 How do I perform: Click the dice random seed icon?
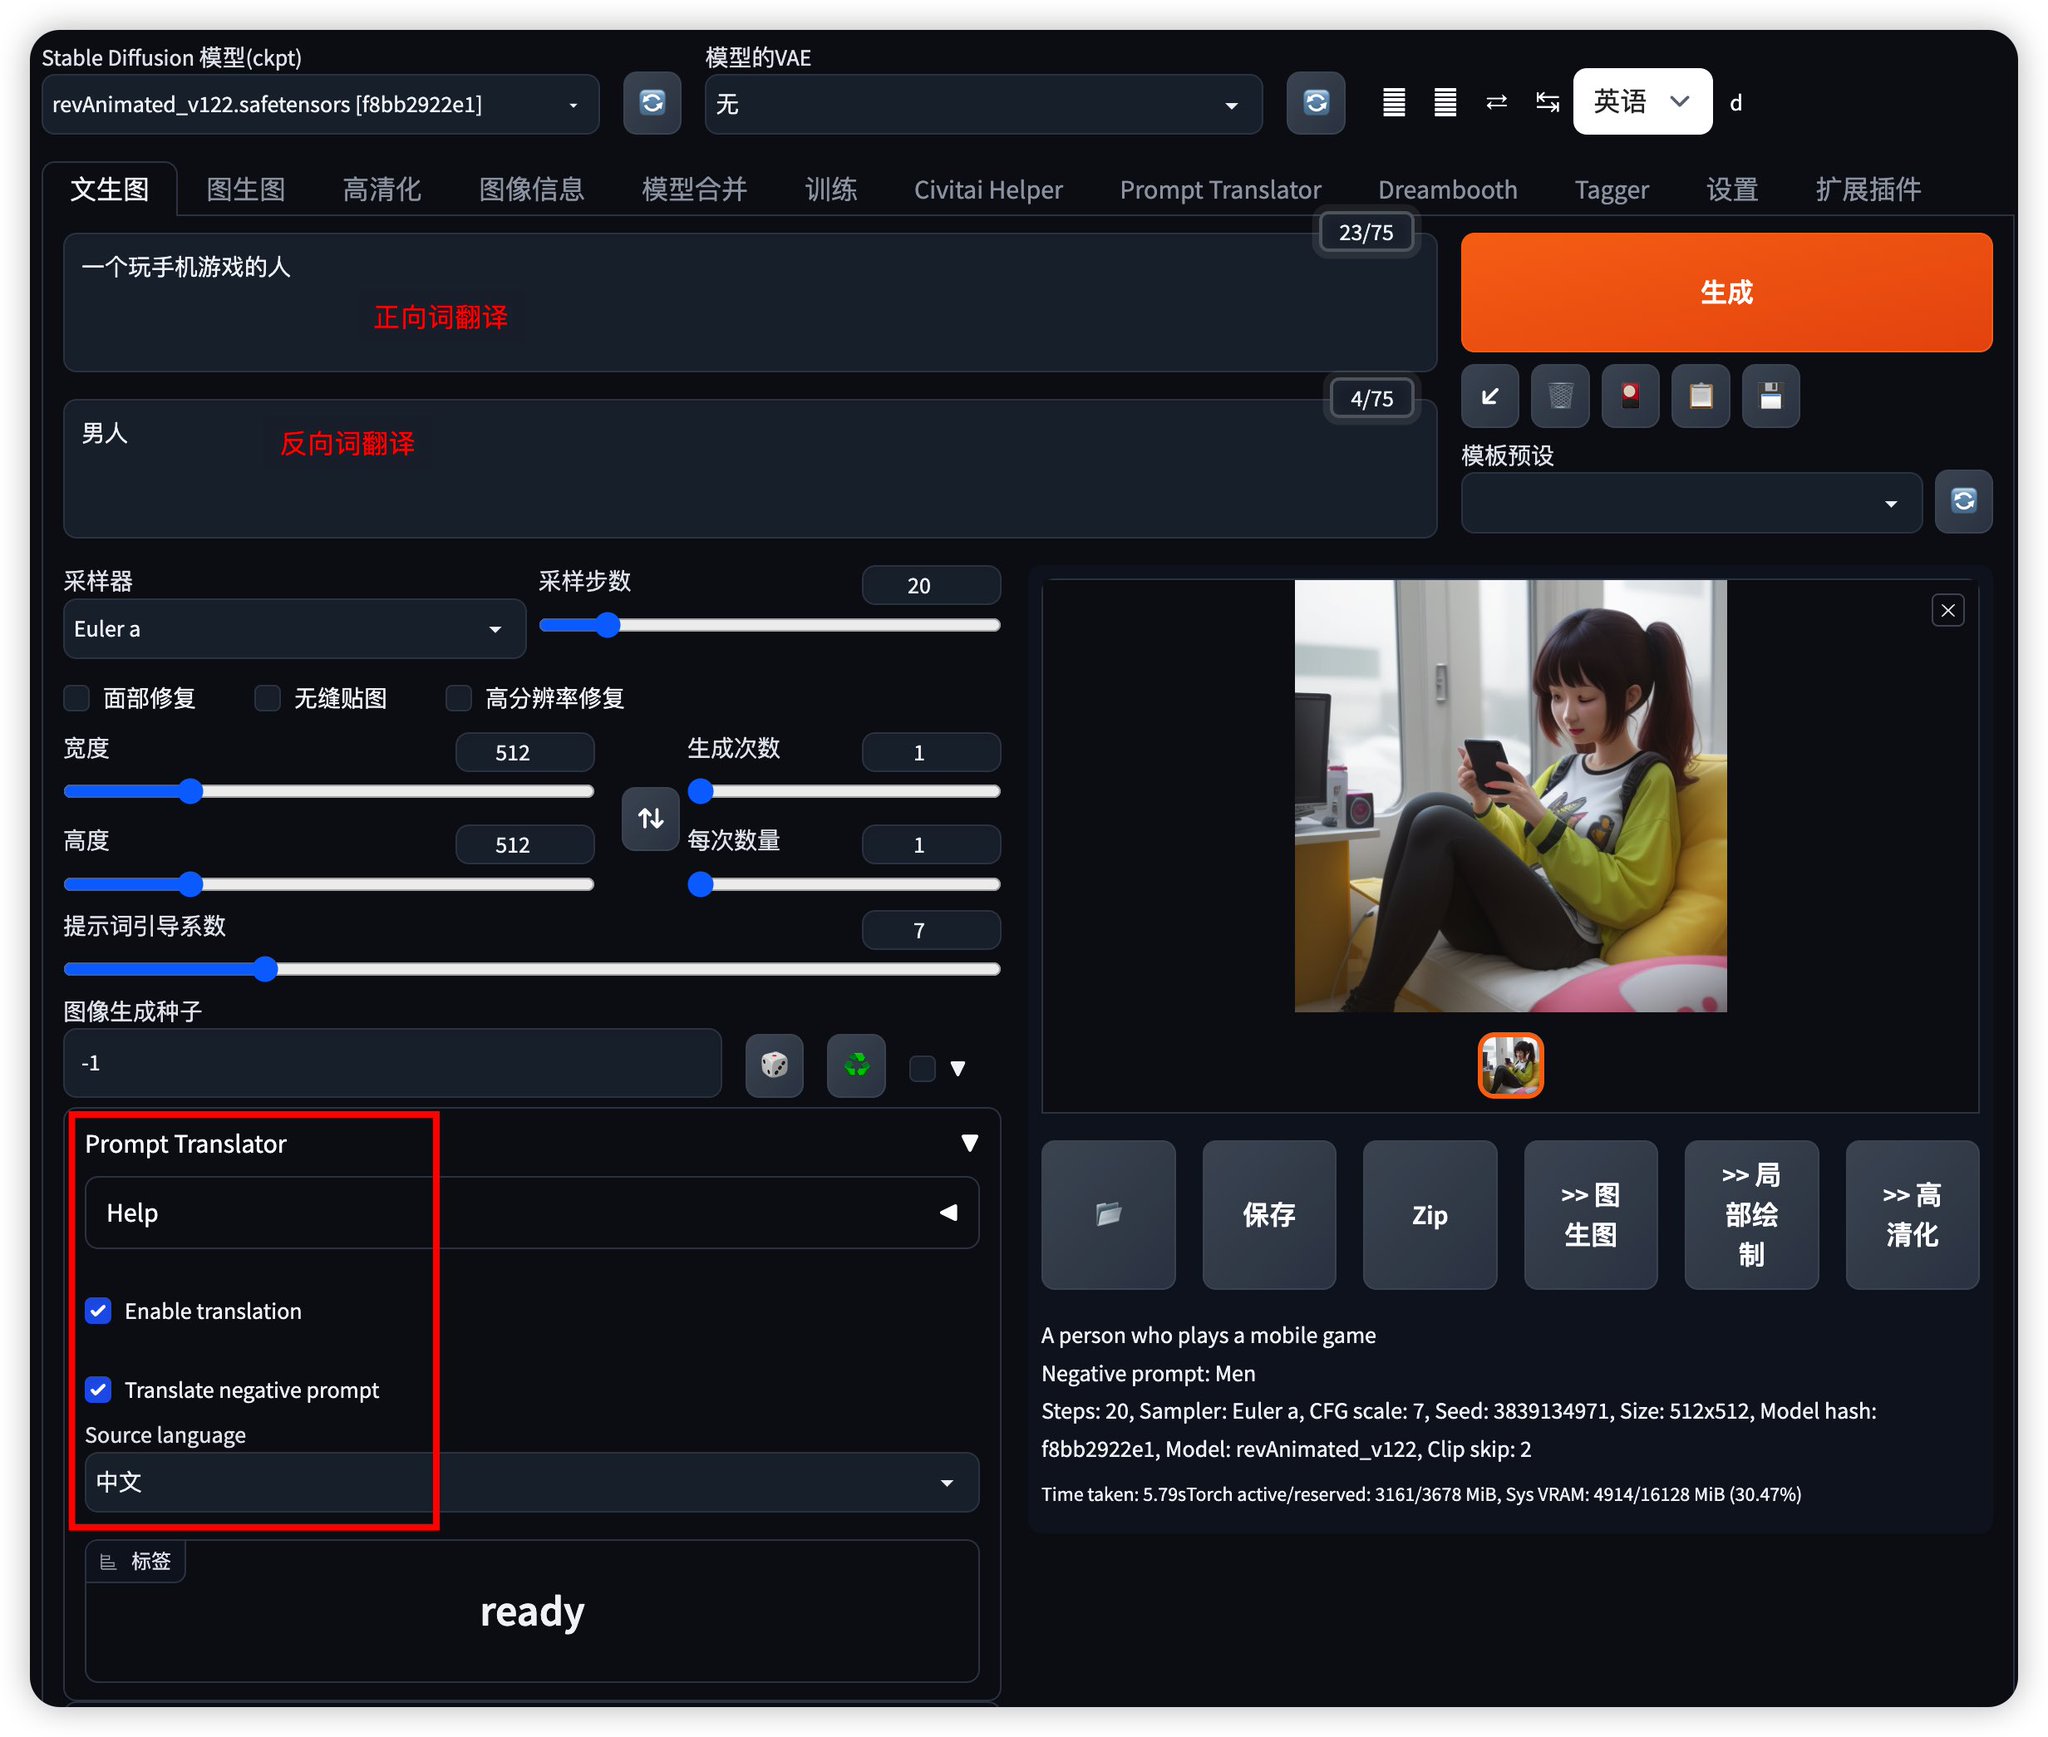(774, 1065)
